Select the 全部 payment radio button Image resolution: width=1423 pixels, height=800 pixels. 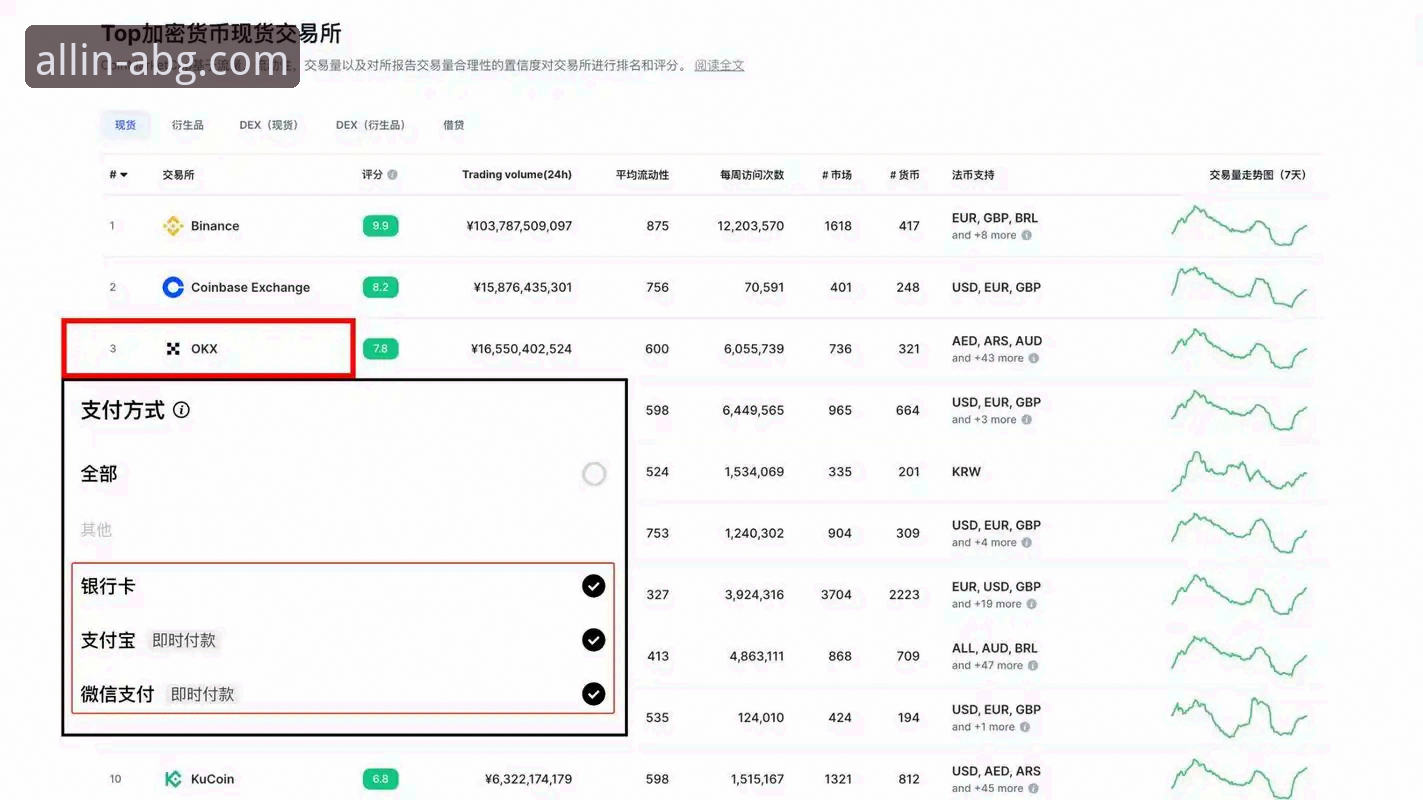click(594, 474)
